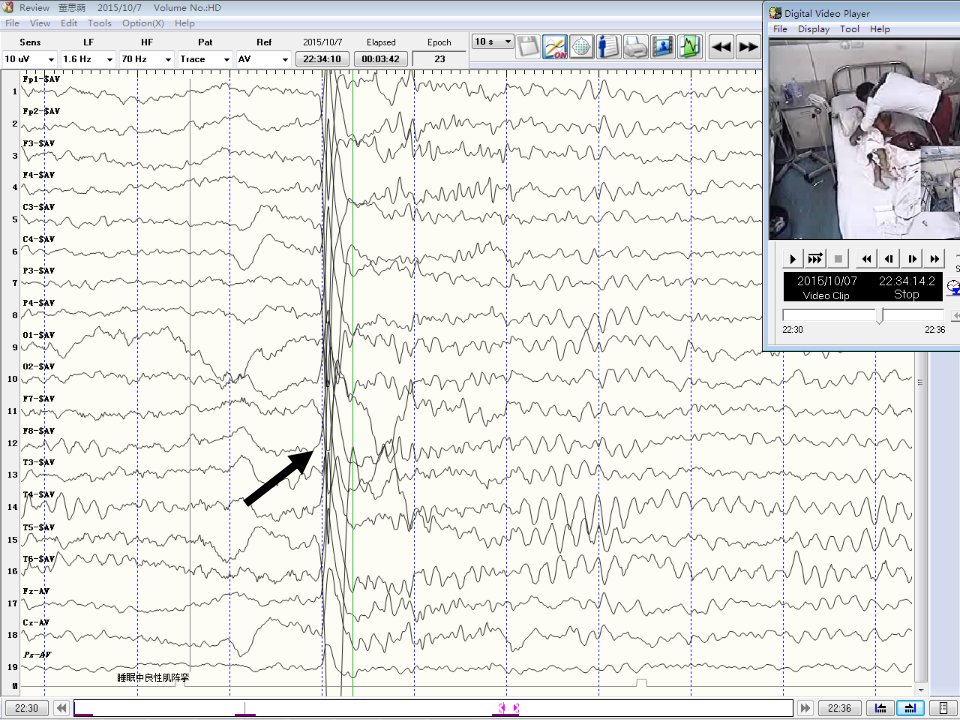
Task: Click the Fp1-$AV channel label
Action: 41,79
